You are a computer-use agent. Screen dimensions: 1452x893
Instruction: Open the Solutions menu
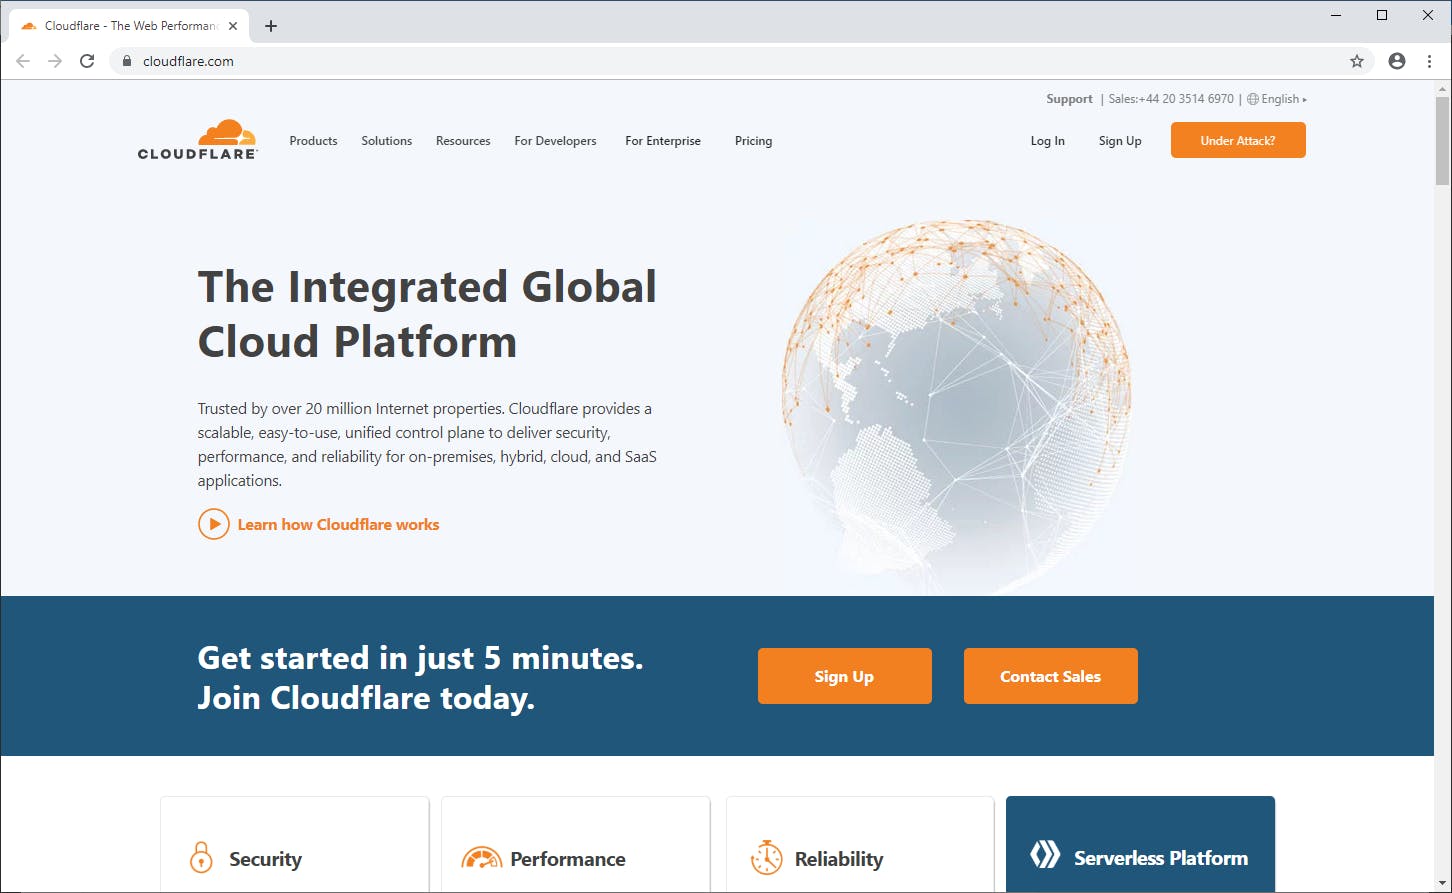tap(387, 141)
